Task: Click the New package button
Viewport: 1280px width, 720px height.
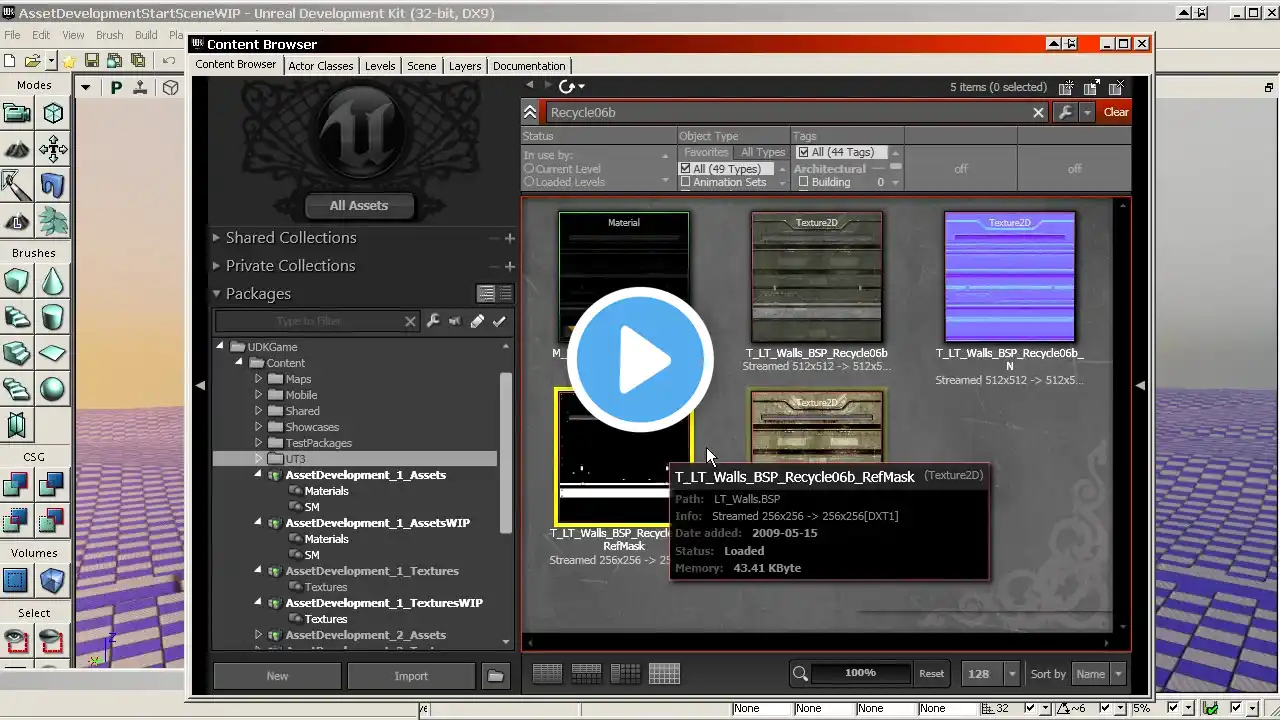Action: click(277, 676)
